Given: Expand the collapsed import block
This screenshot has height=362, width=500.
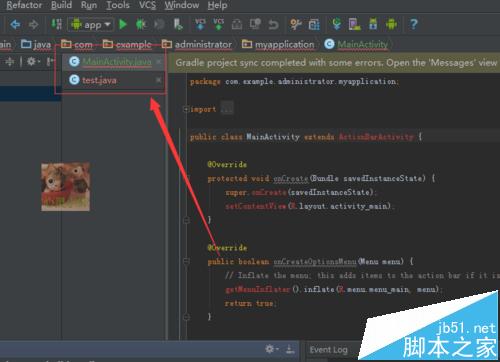Looking at the screenshot, I should click(186, 109).
